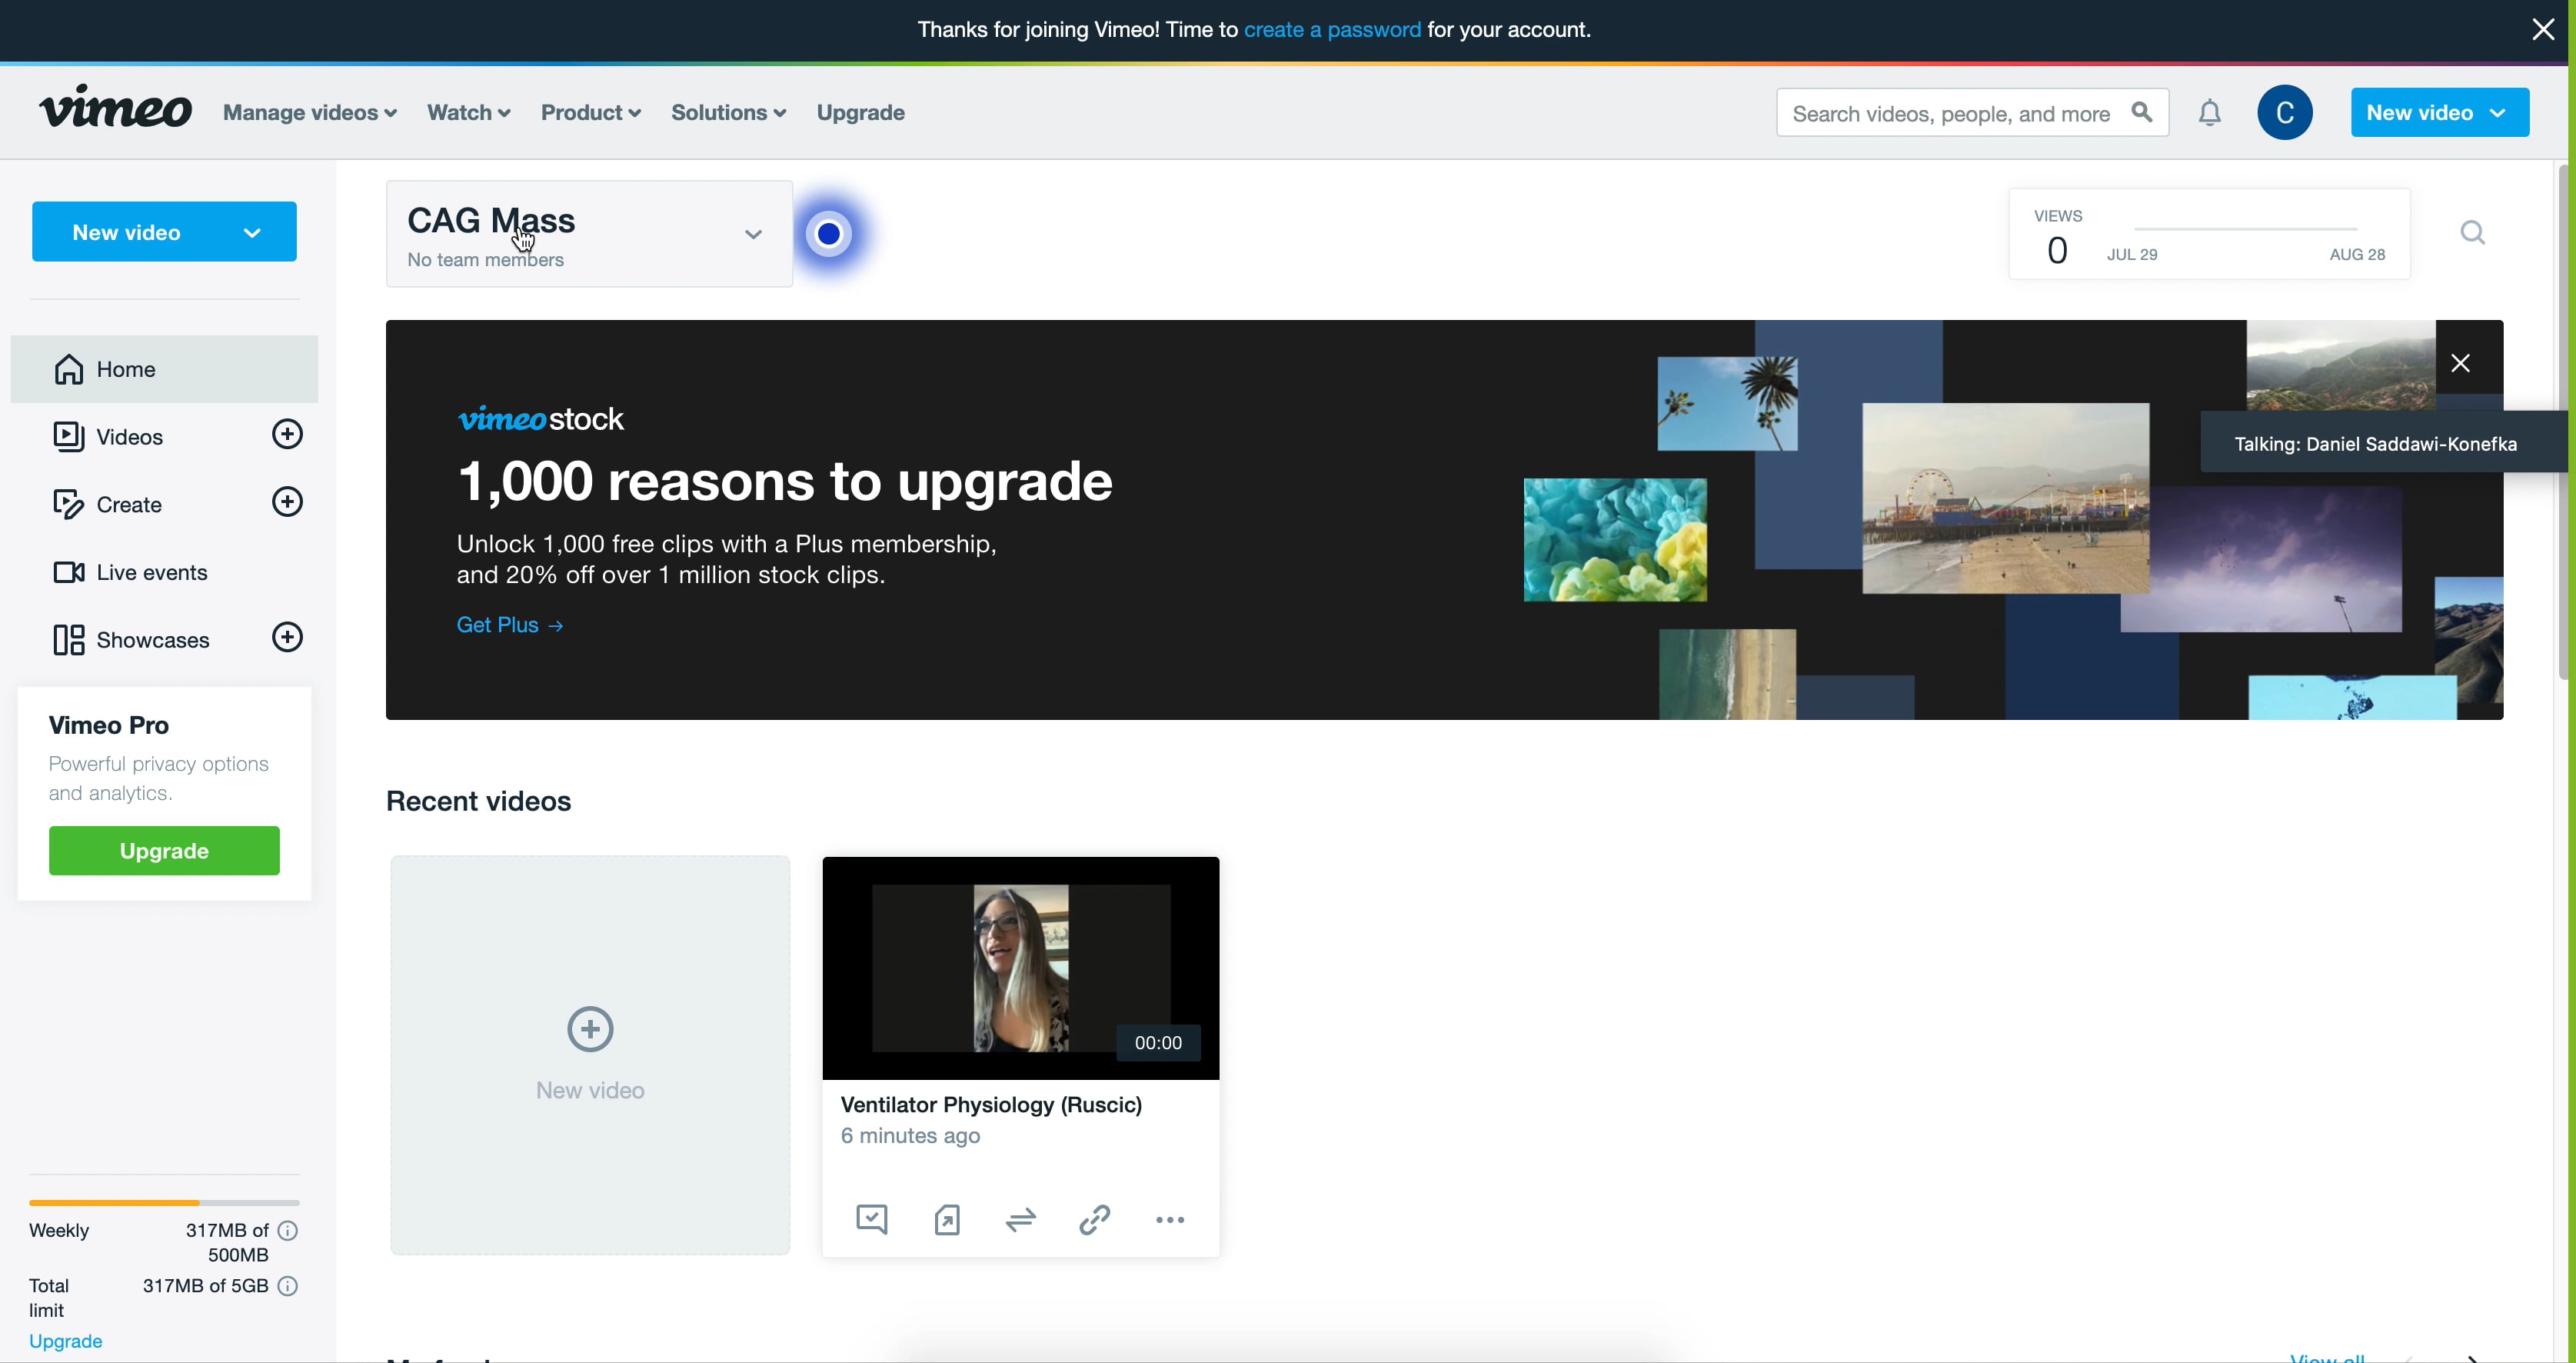2576x1363 pixels.
Task: Select the Upgrade menu item
Action: [x=859, y=112]
